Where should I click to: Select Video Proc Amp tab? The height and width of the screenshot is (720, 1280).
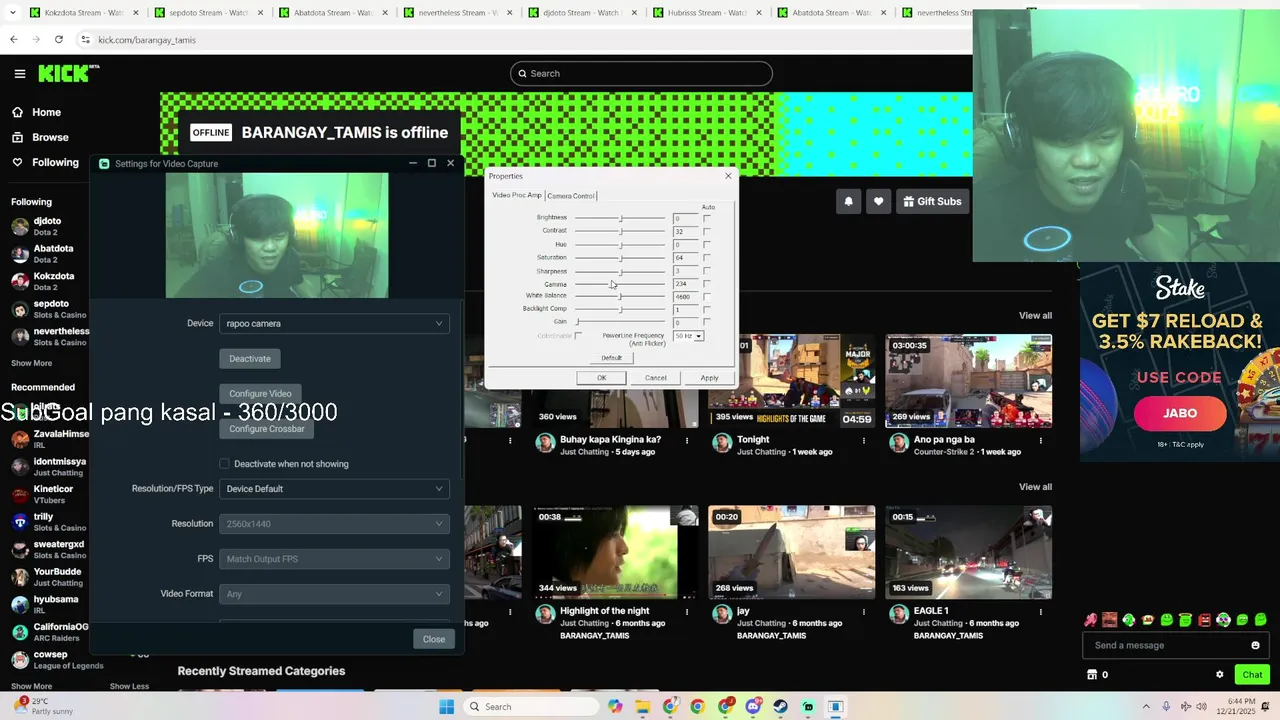[517, 195]
